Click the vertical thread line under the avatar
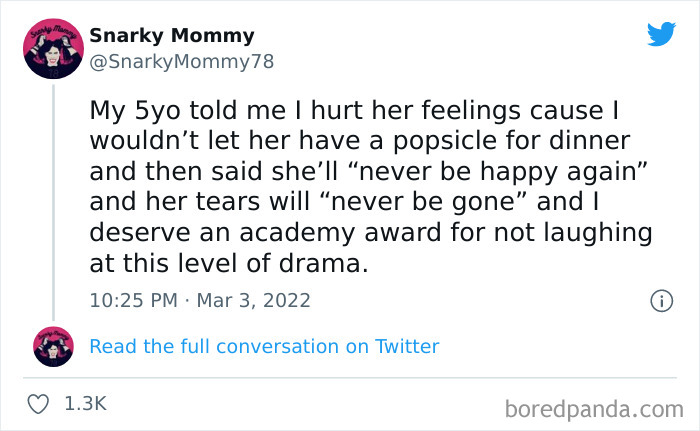This screenshot has width=700, height=431. (x=54, y=200)
